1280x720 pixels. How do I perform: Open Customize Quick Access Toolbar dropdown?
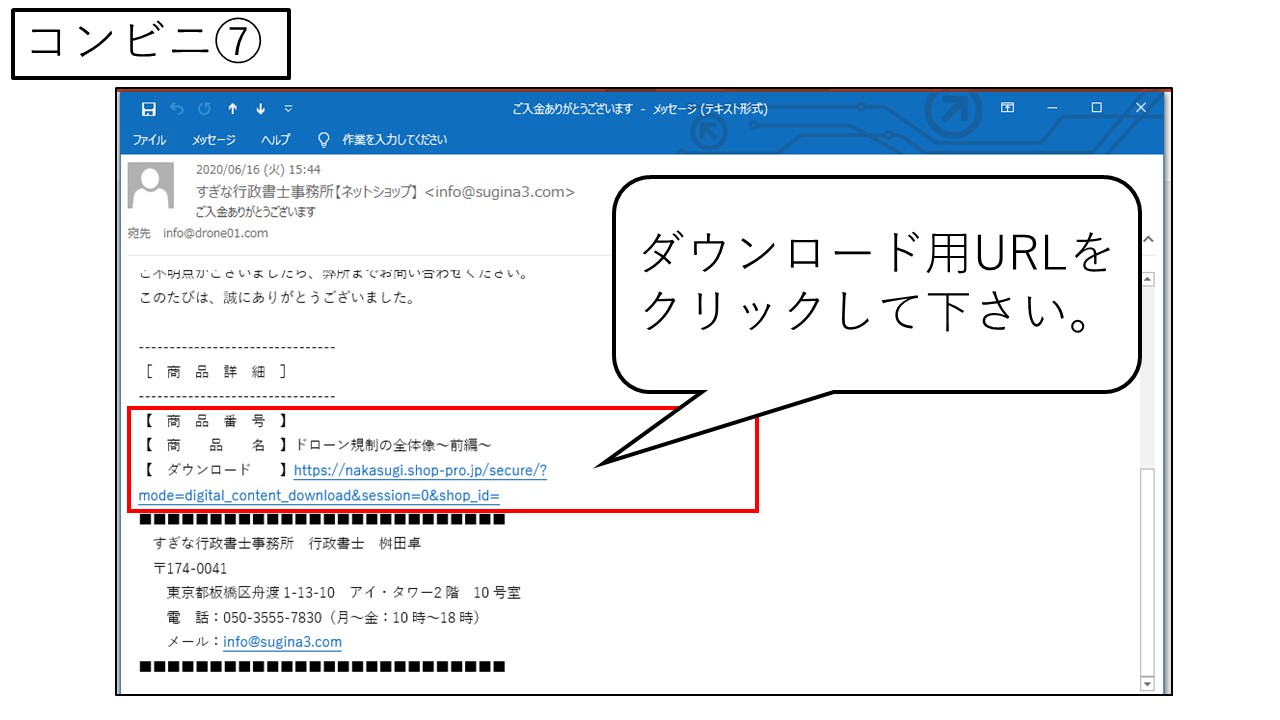tap(288, 108)
